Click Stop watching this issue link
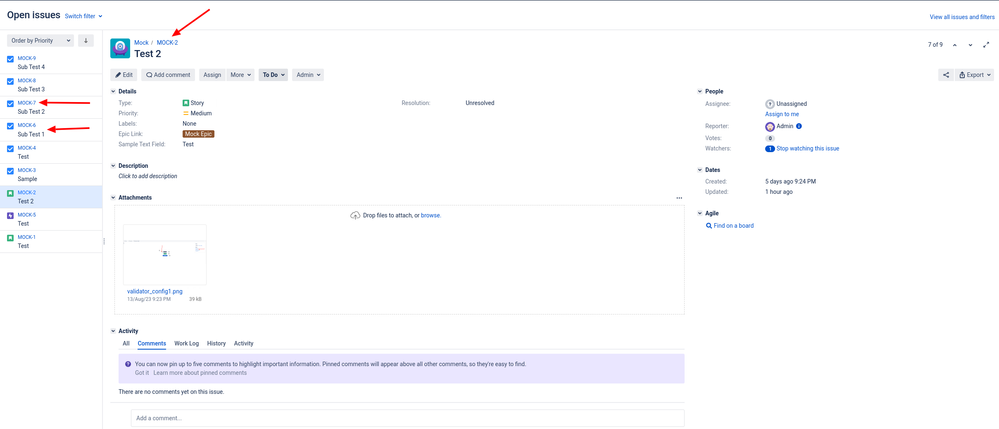Image resolution: width=999 pixels, height=429 pixels. tap(808, 149)
